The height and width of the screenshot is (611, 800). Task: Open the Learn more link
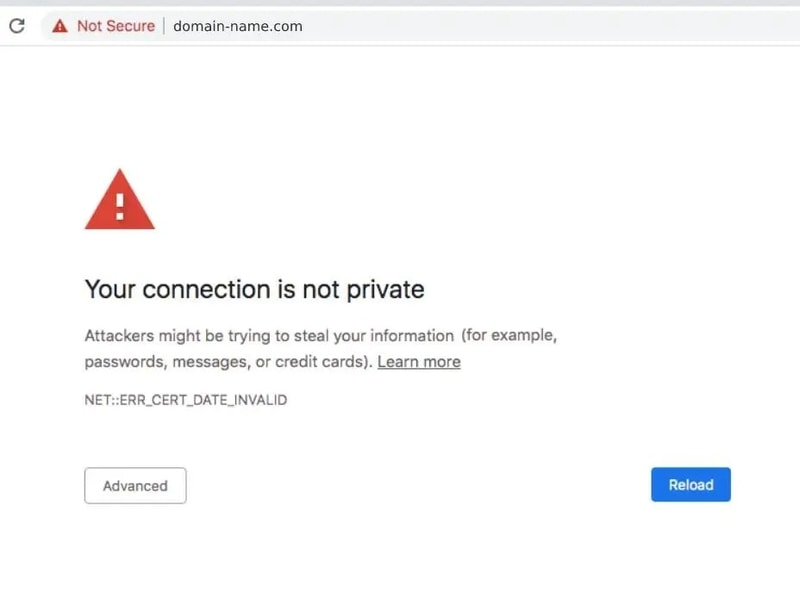coord(419,362)
